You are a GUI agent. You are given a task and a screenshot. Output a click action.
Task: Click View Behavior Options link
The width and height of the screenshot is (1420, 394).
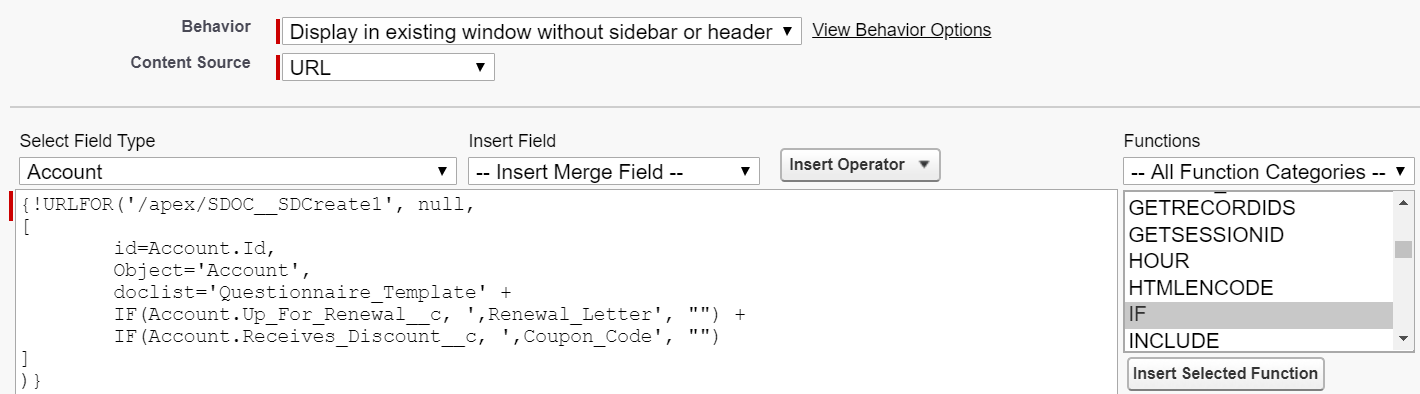[901, 30]
